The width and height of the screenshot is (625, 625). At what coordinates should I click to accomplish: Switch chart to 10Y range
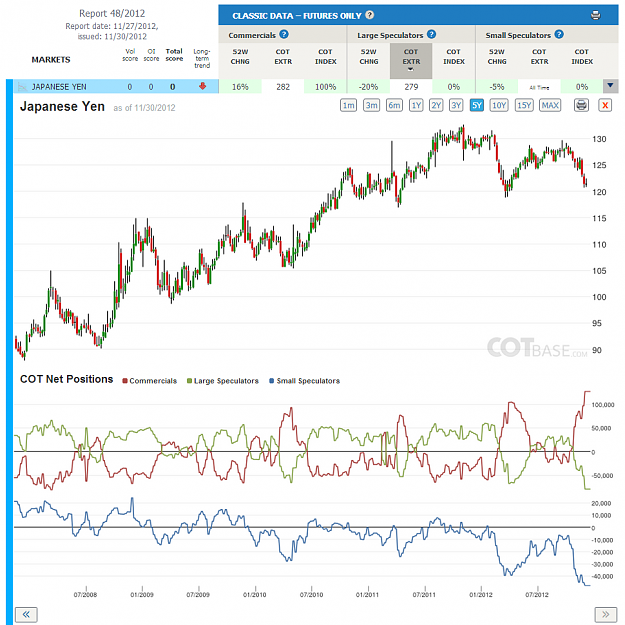(x=499, y=105)
